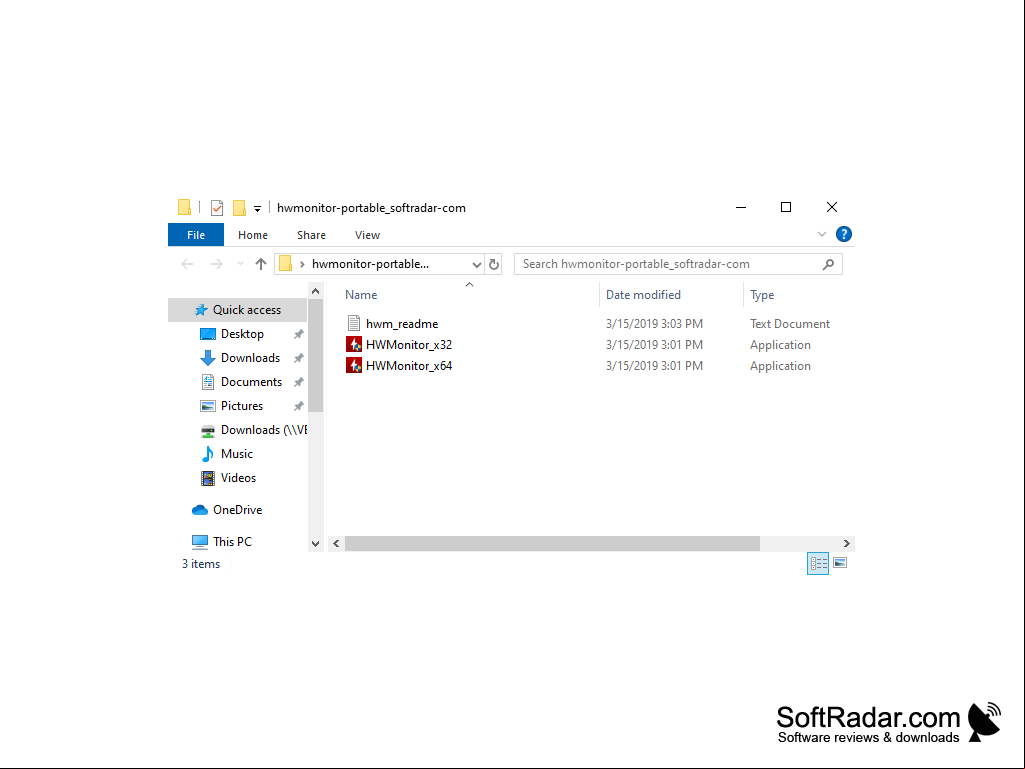1025x769 pixels.
Task: Click the hwm_readme text document icon
Action: click(354, 324)
